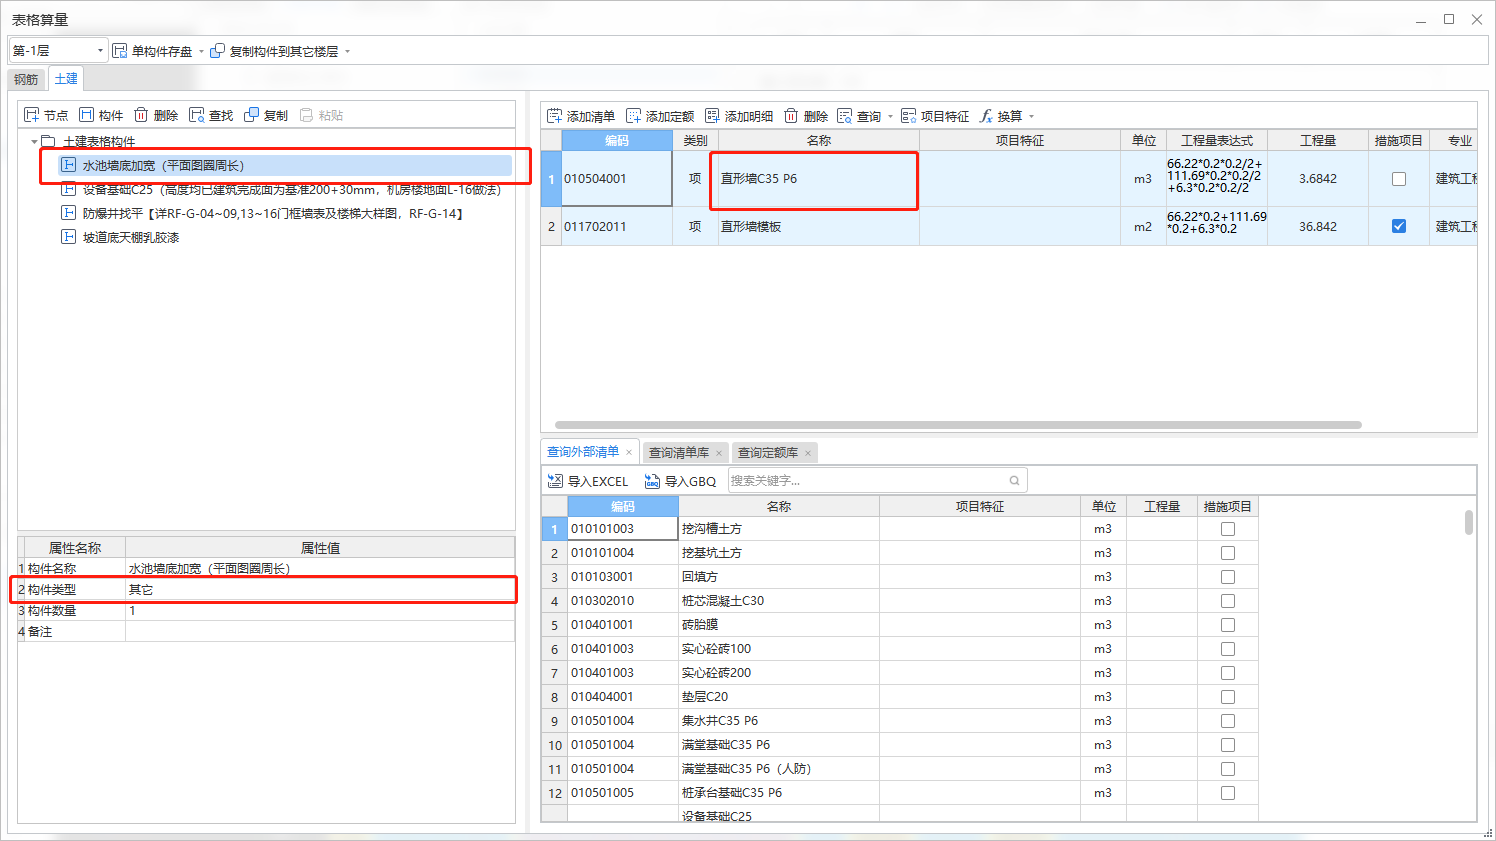Click the component icon for 坡道底天棚乳胶漆
Viewport: 1496px width, 841px height.
[x=69, y=237]
